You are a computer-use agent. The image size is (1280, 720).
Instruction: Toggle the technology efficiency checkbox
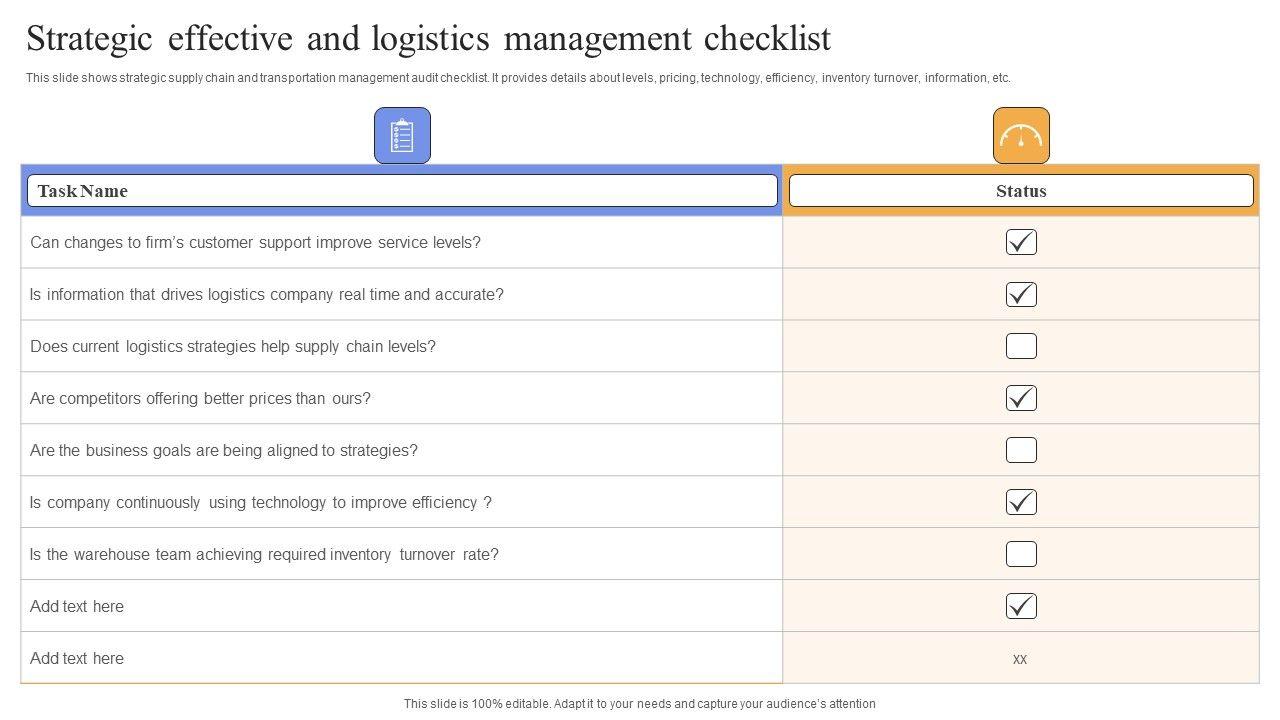pos(1021,502)
